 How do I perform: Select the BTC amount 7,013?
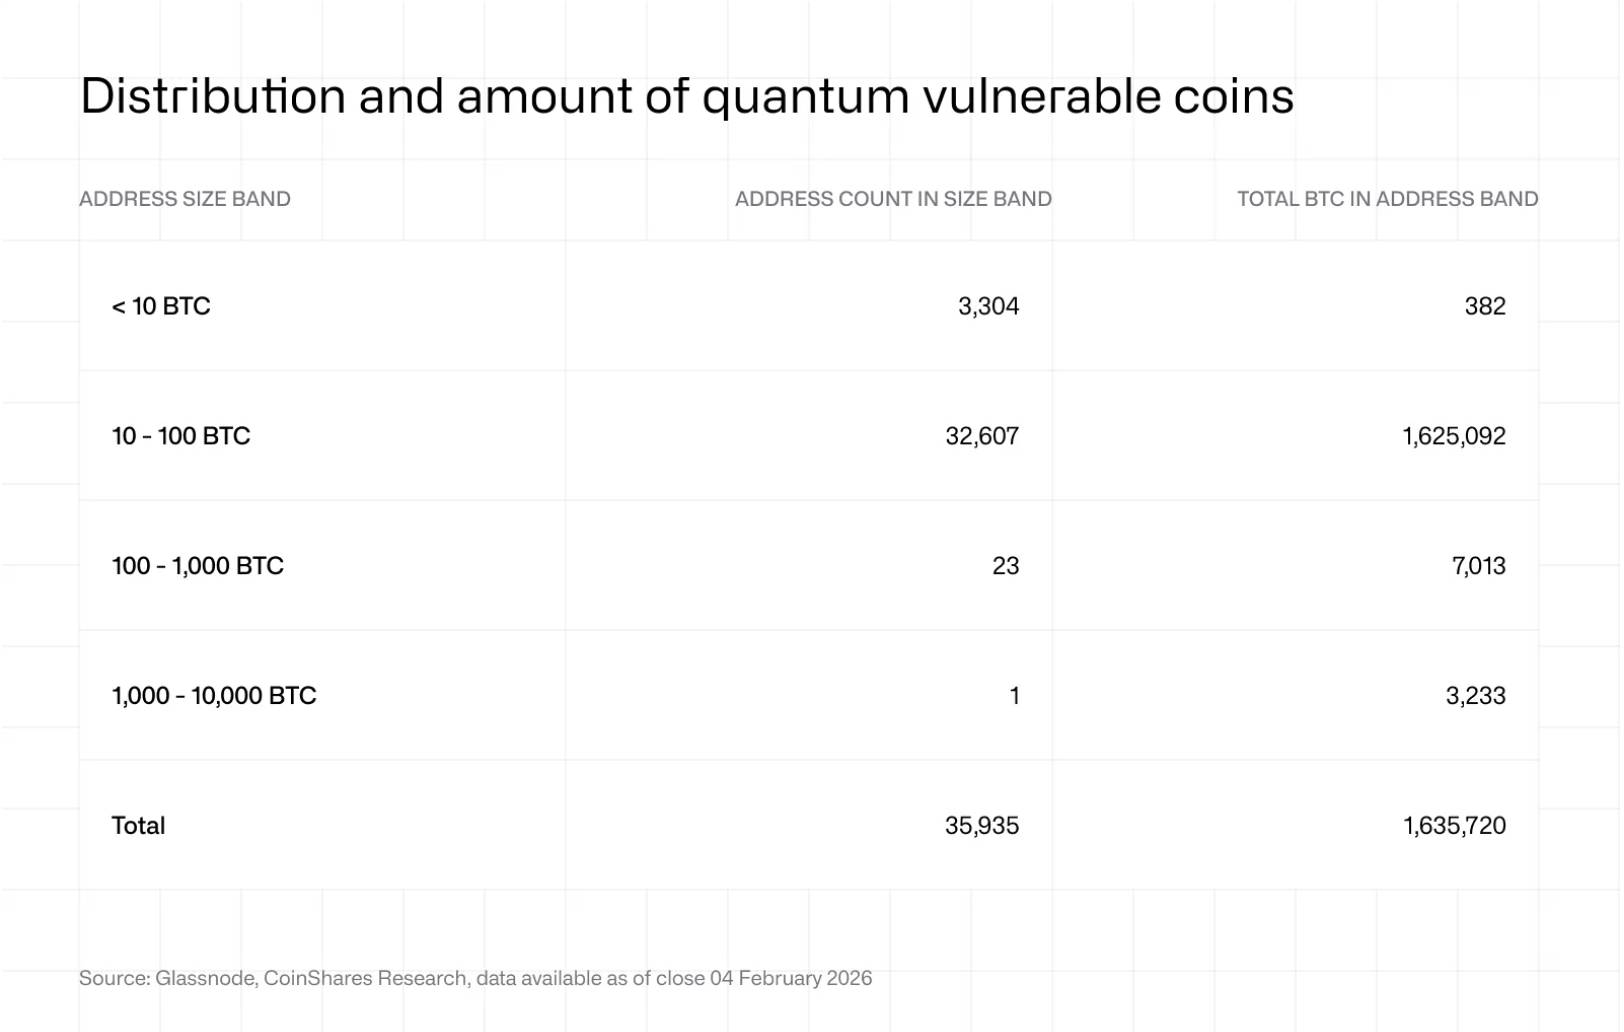1478,566
